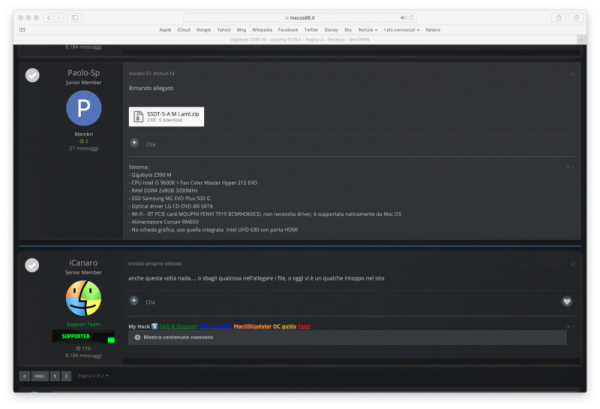Click the green SUPPORTER badge under iCanaro

(x=83, y=336)
